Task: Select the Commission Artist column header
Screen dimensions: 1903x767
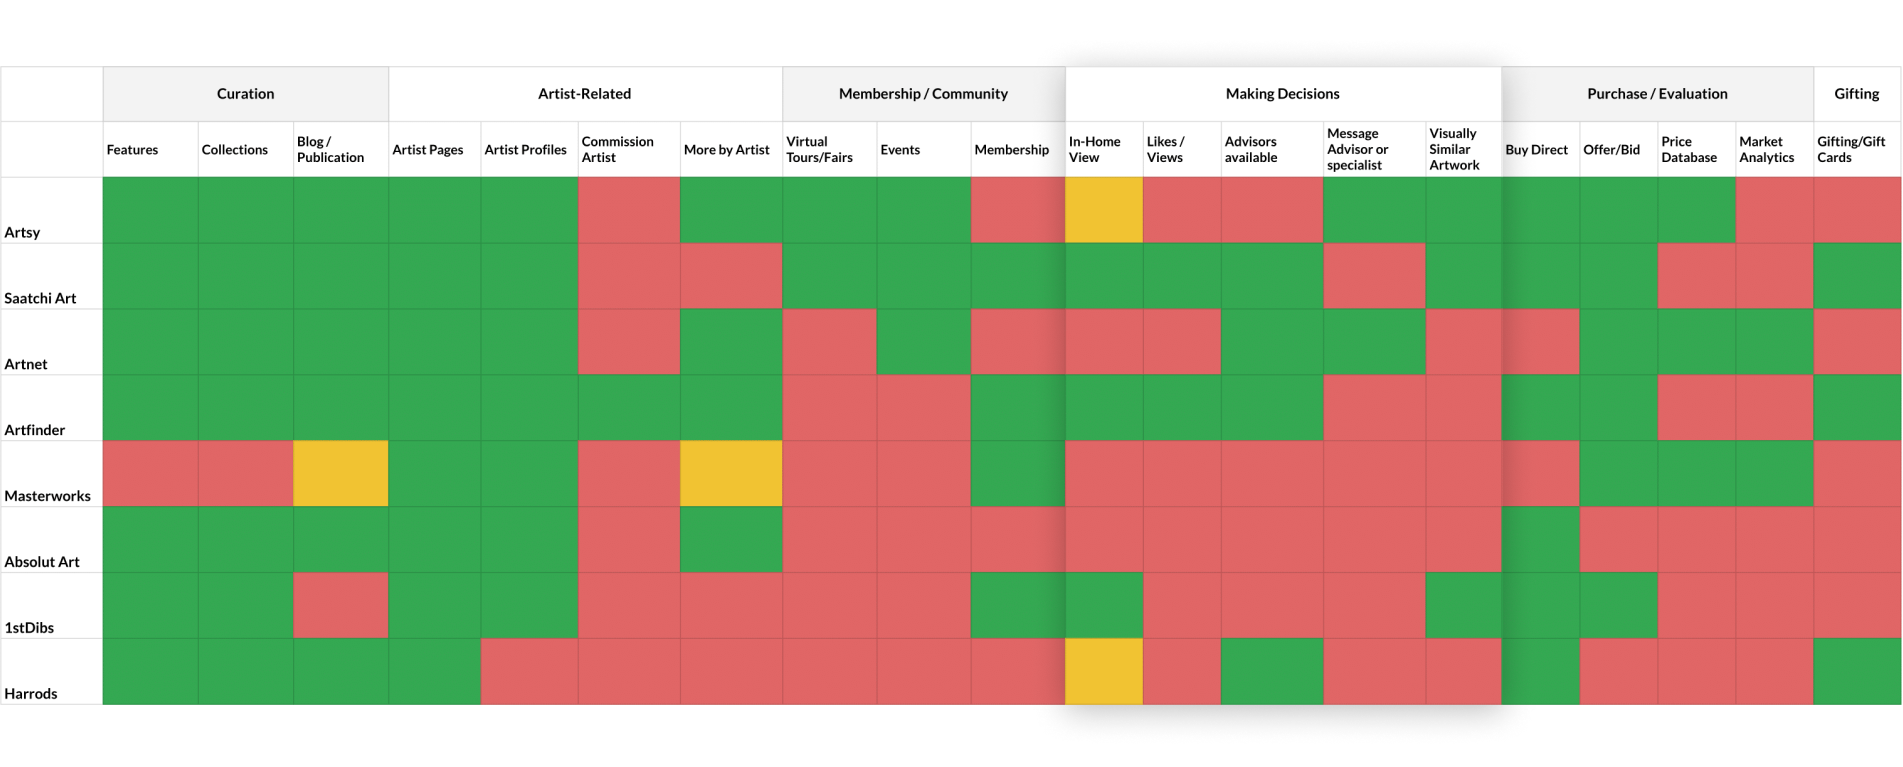Action: coord(629,150)
